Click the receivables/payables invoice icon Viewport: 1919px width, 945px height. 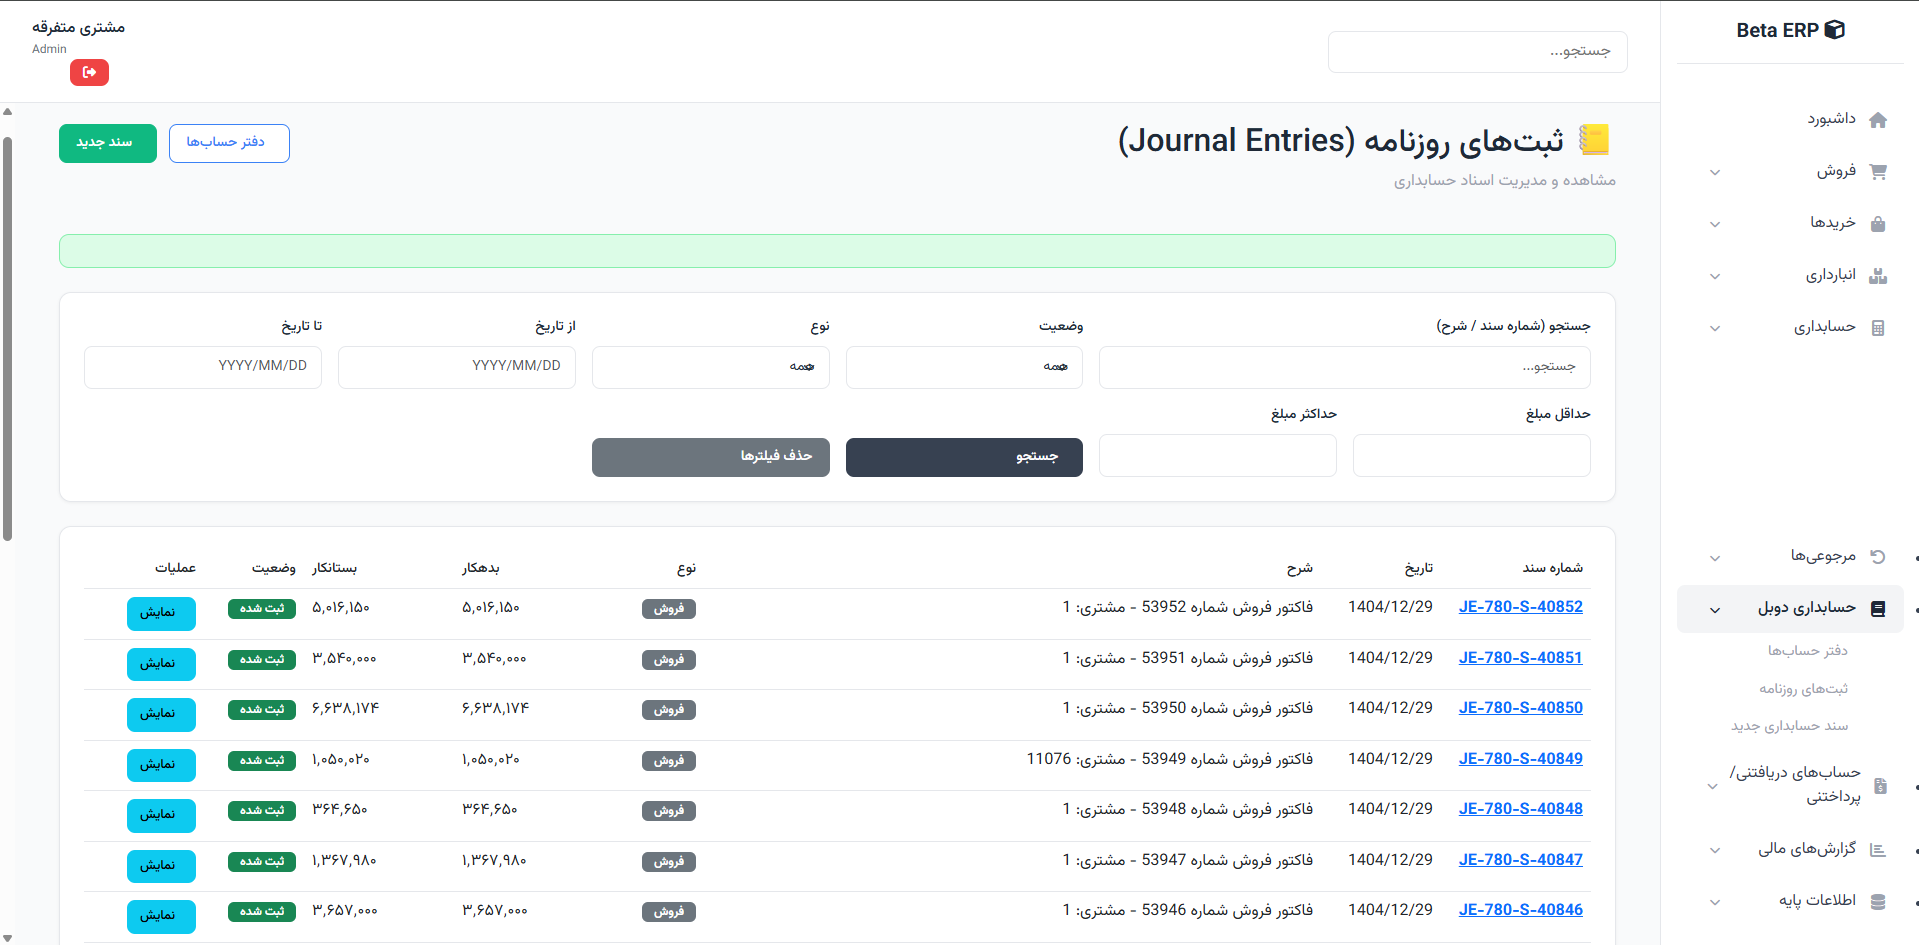(x=1880, y=786)
